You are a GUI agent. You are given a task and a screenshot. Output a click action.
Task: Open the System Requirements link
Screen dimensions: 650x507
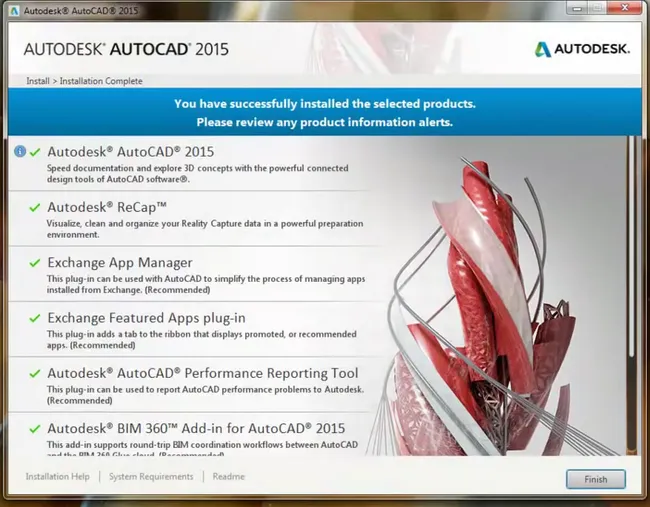(151, 477)
